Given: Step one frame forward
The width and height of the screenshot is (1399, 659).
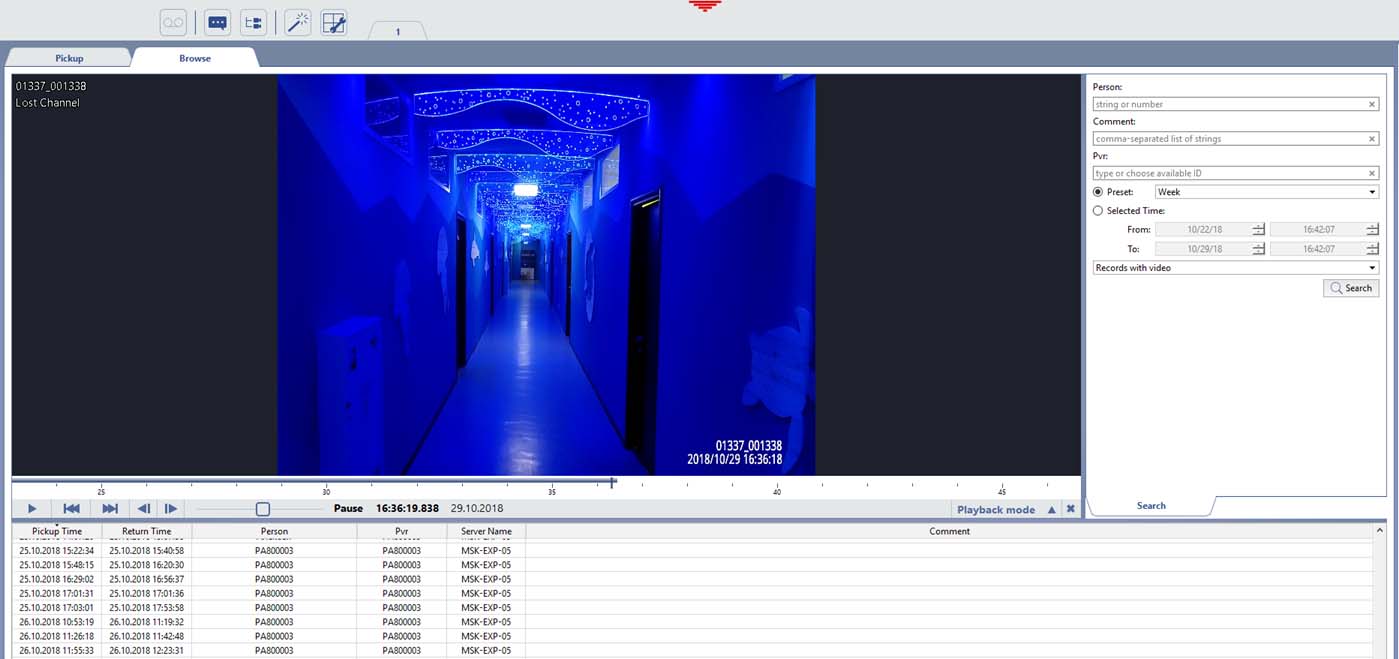Looking at the screenshot, I should 171,509.
